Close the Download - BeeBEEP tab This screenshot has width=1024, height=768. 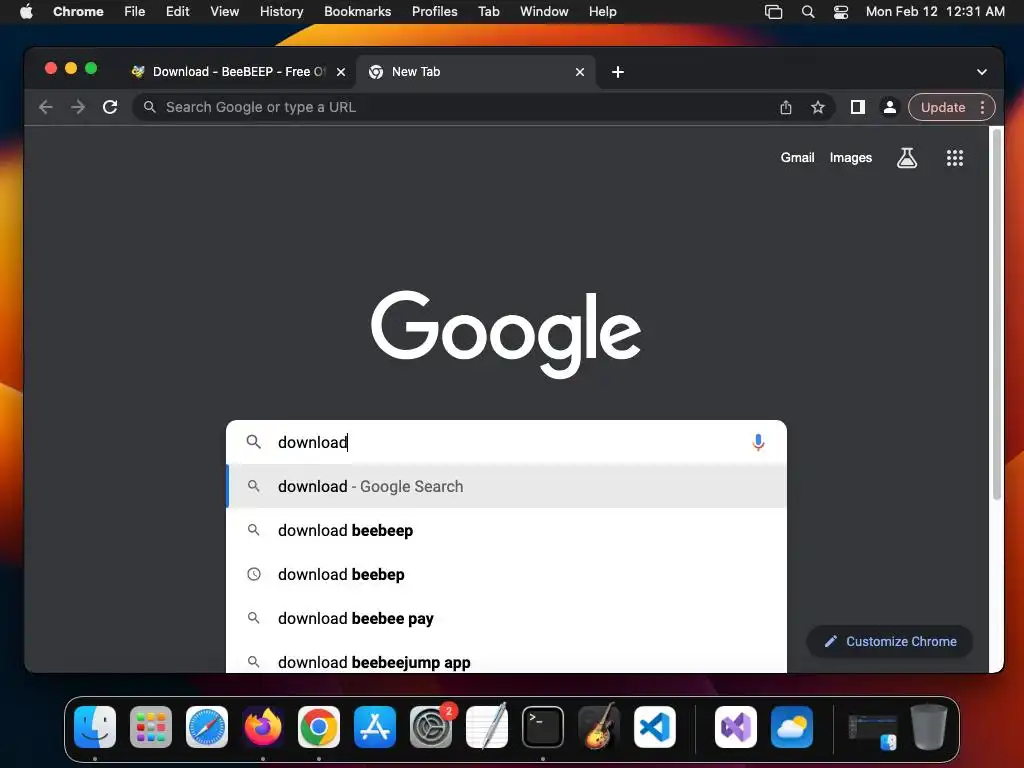coord(341,72)
